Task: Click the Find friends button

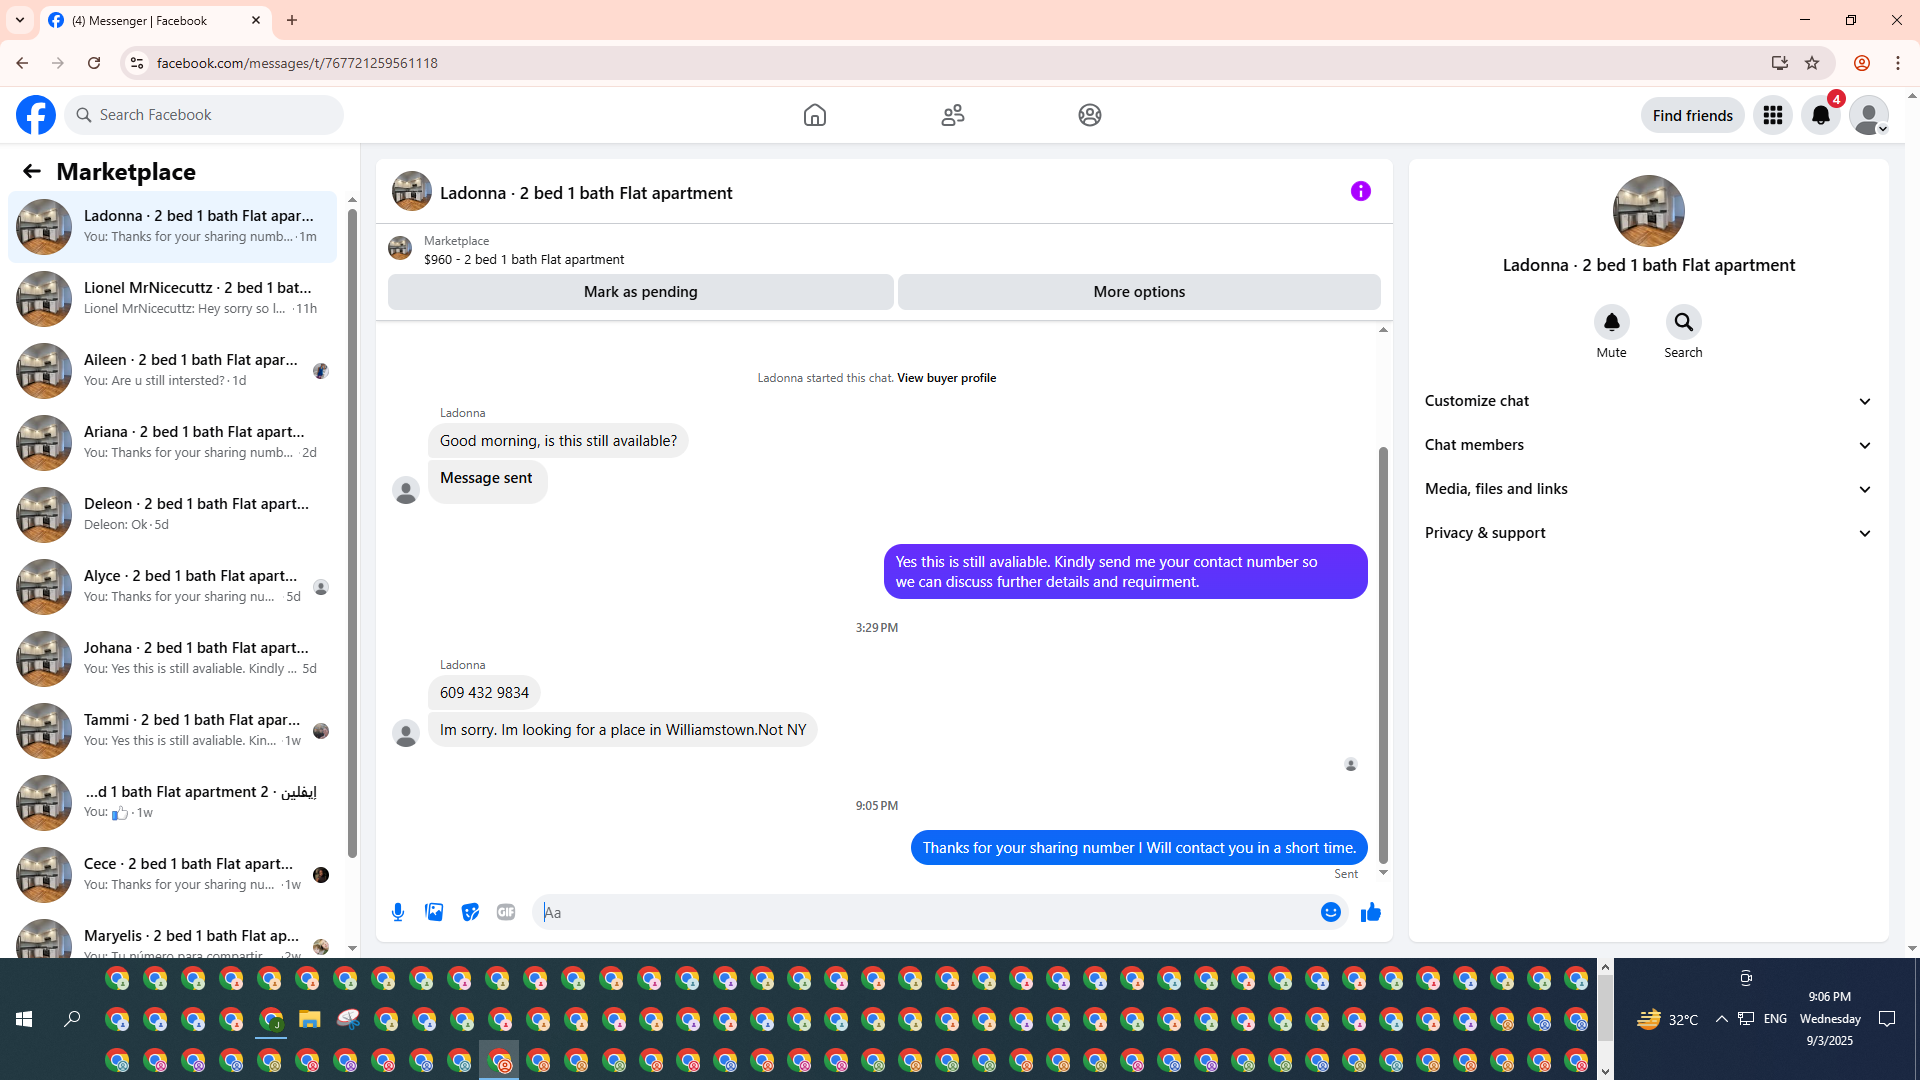Action: (x=1693, y=115)
